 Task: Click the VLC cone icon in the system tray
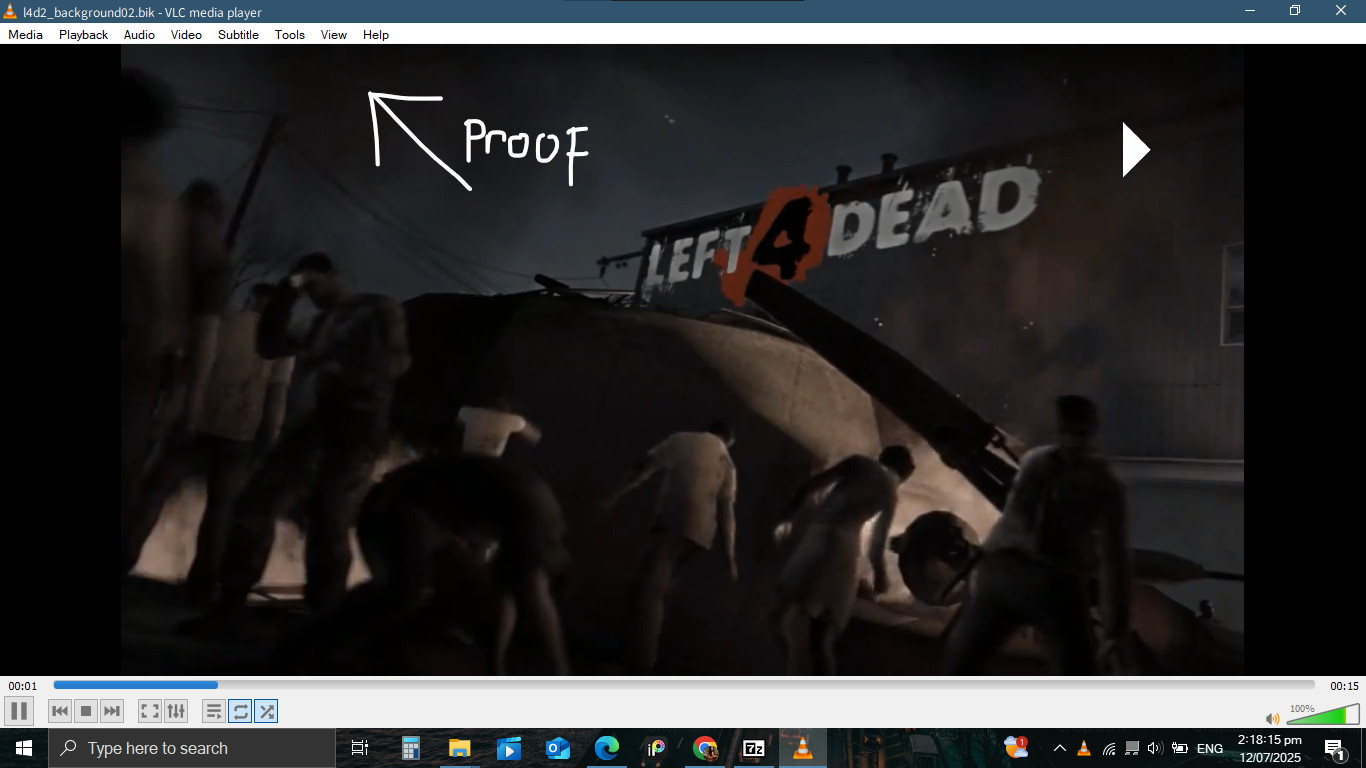[x=1083, y=748]
